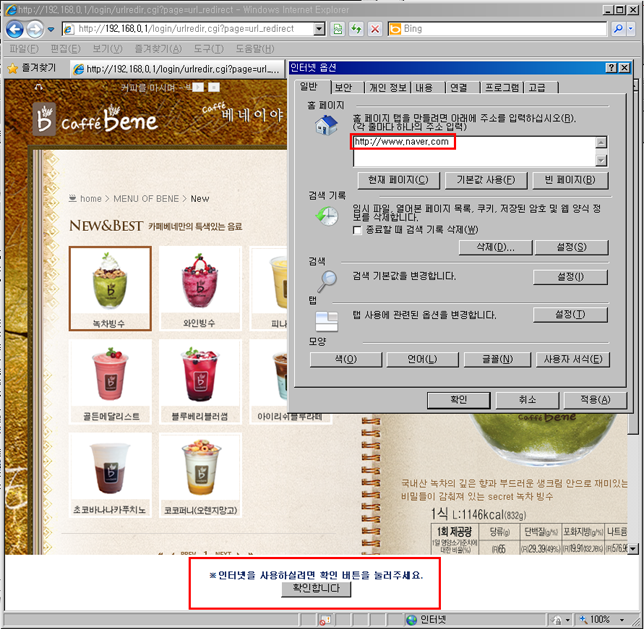The height and width of the screenshot is (629, 644).
Task: Click the dialog 적용(A) button
Action: tap(595, 400)
